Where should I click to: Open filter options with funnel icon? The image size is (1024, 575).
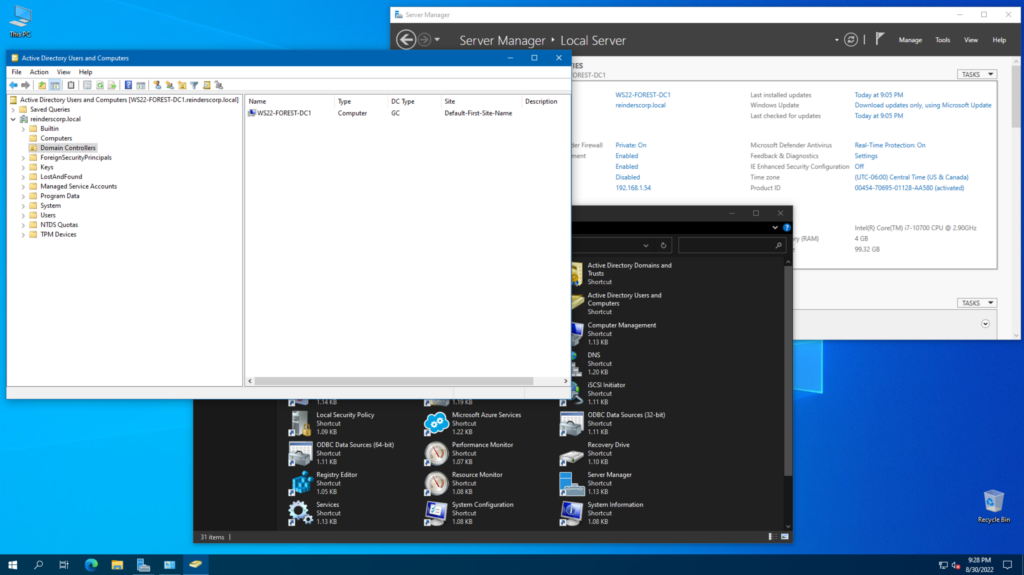pos(194,85)
